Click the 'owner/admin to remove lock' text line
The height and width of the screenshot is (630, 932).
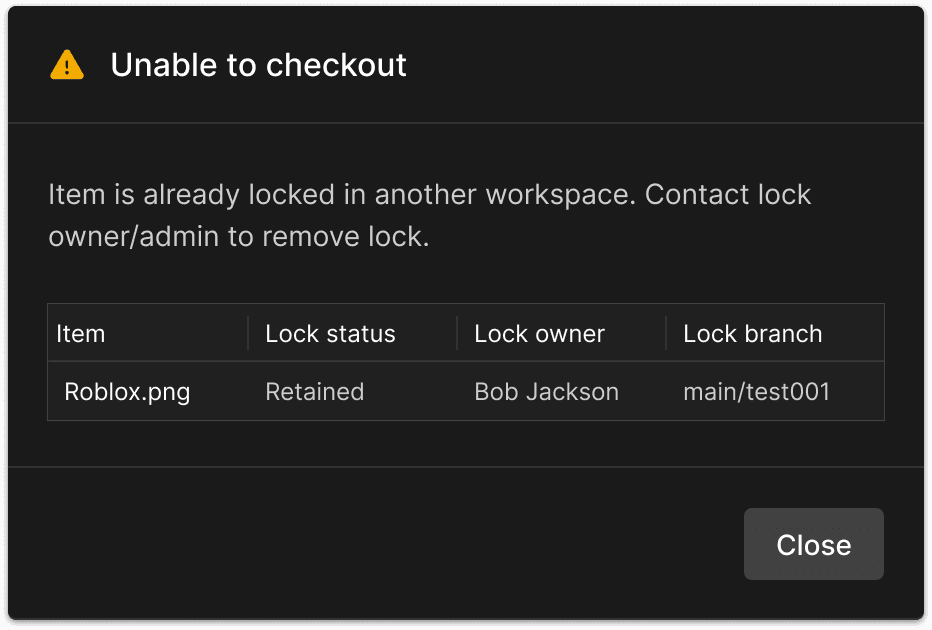238,238
